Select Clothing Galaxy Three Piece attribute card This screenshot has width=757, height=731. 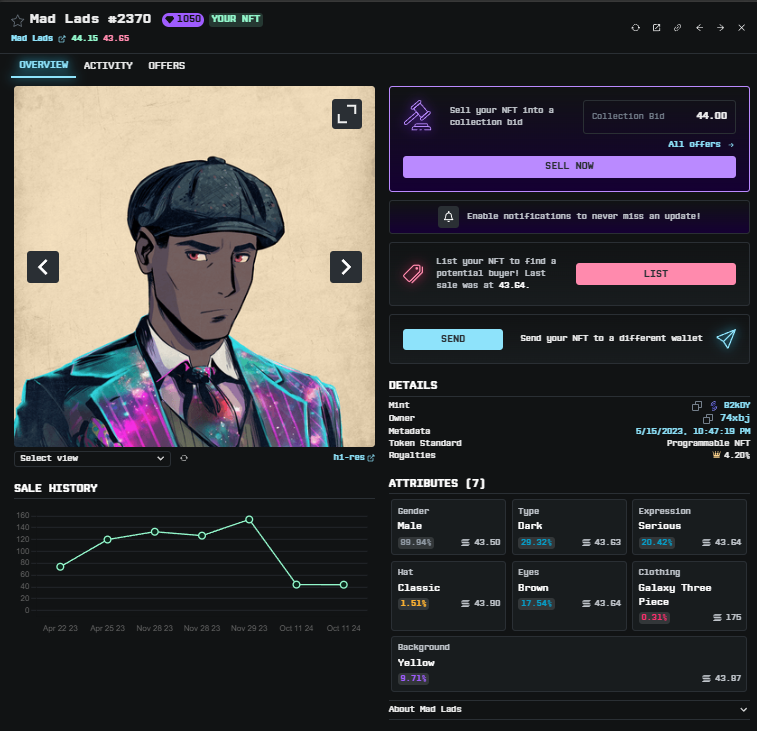[689, 596]
